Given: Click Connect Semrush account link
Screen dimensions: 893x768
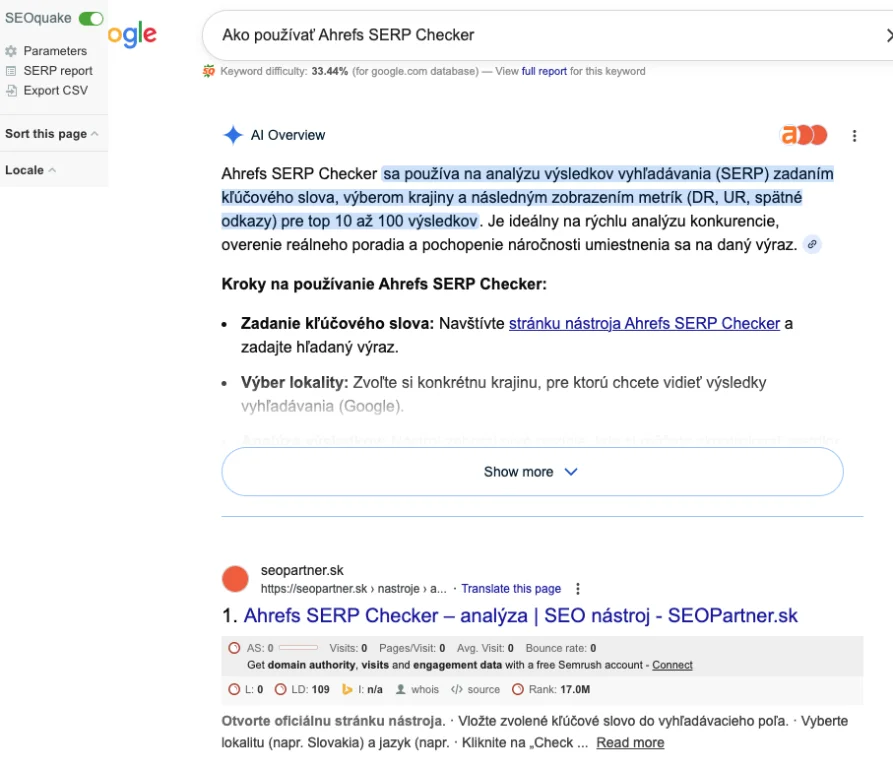Looking at the screenshot, I should tap(672, 665).
